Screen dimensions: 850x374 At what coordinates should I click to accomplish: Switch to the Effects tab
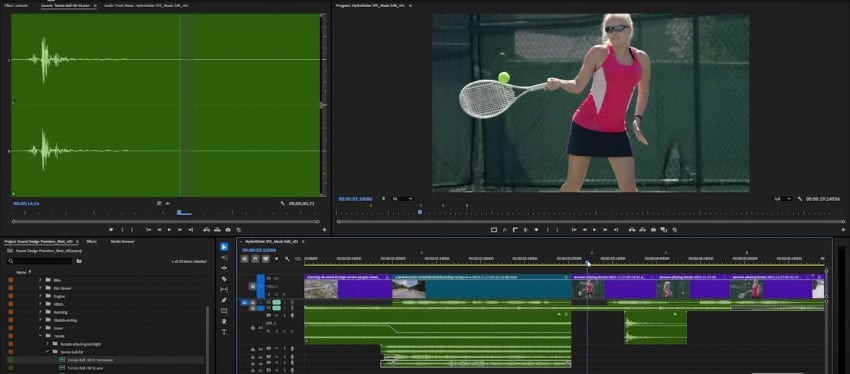coord(91,241)
